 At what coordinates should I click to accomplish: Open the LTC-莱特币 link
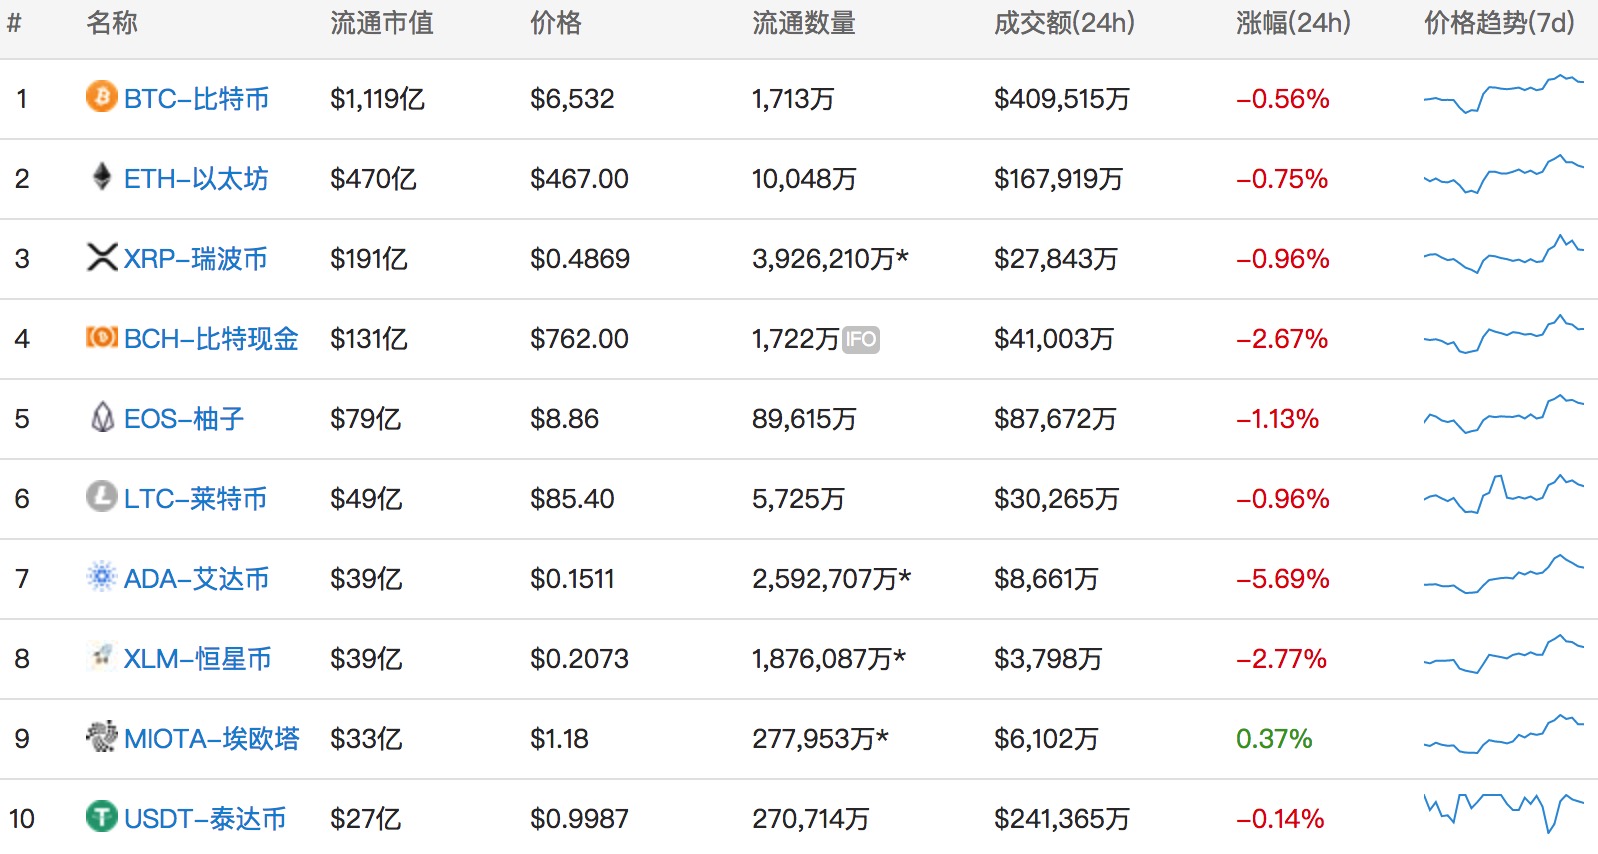click(x=196, y=499)
